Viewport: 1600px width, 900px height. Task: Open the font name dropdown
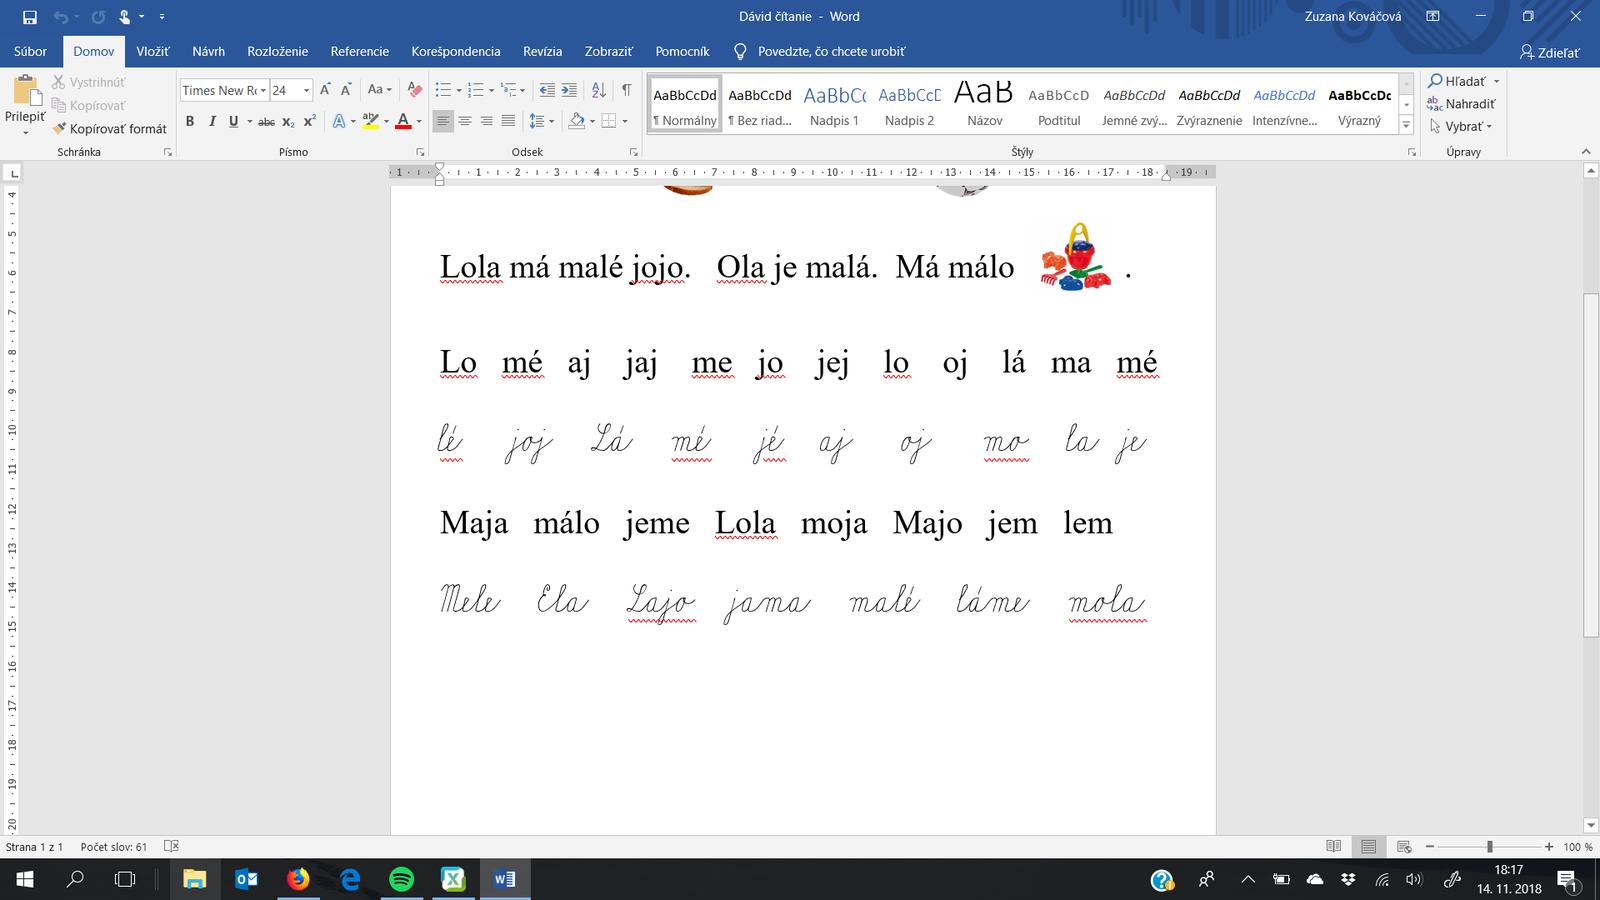coord(263,91)
